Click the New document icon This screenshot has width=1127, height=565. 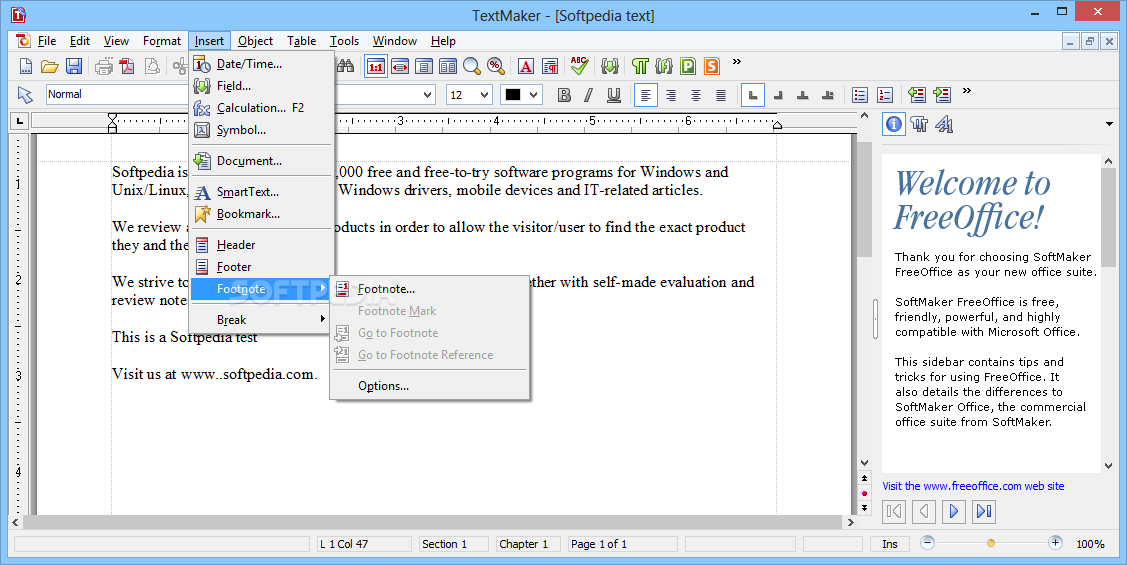[x=26, y=67]
